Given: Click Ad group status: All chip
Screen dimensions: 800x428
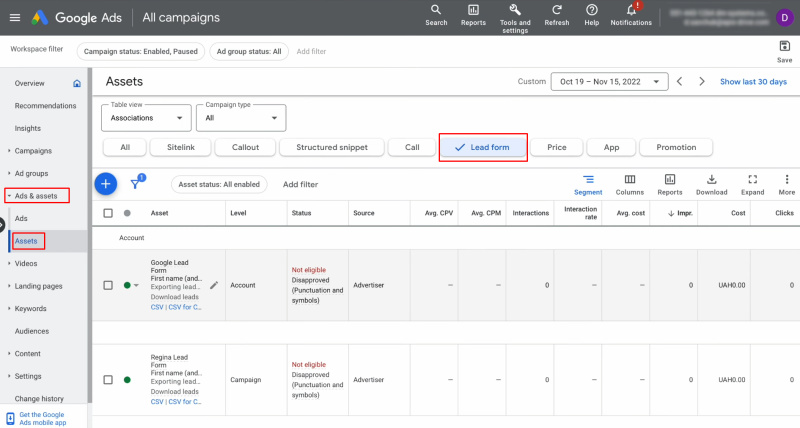Looking at the screenshot, I should pos(249,52).
